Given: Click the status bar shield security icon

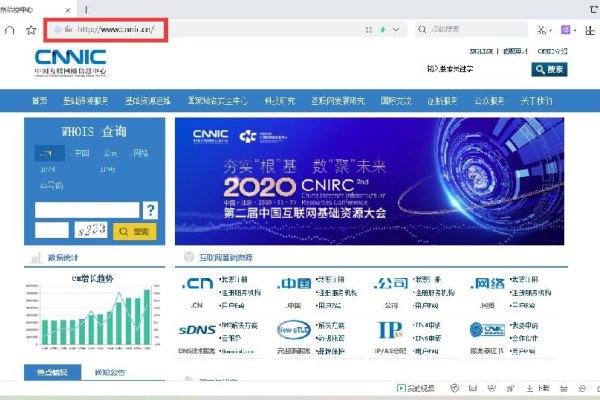Looking at the screenshot, I should click(454, 389).
